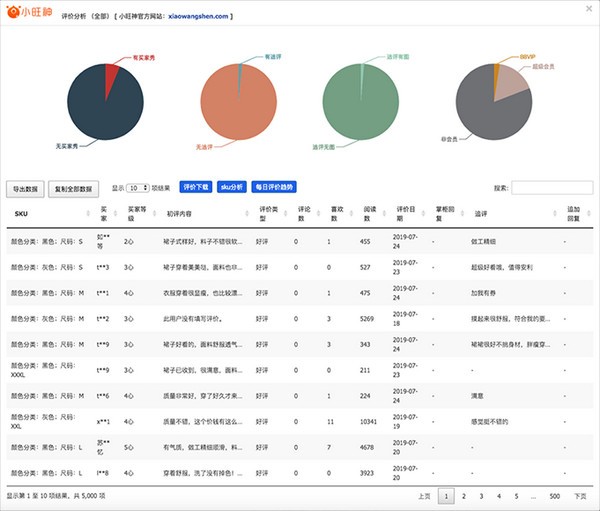Image resolution: width=600 pixels, height=511 pixels.
Task: Jump to page 500 in pagination
Action: tap(553, 495)
